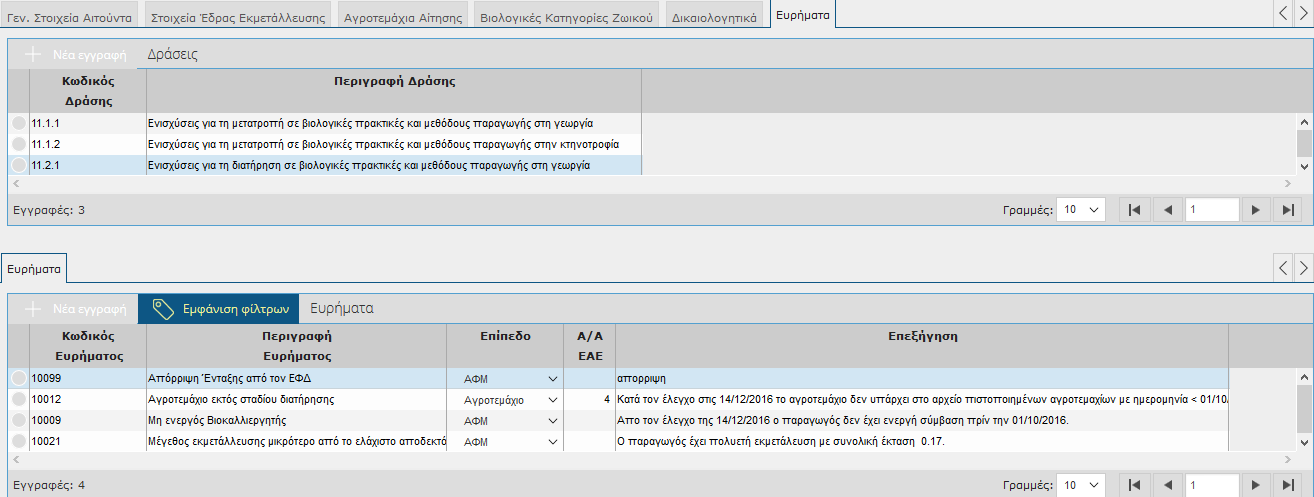Screen dimensions: 1314x497
Task: Click Δράσεις grid vertical scrollbar thumb
Action: (1304, 143)
